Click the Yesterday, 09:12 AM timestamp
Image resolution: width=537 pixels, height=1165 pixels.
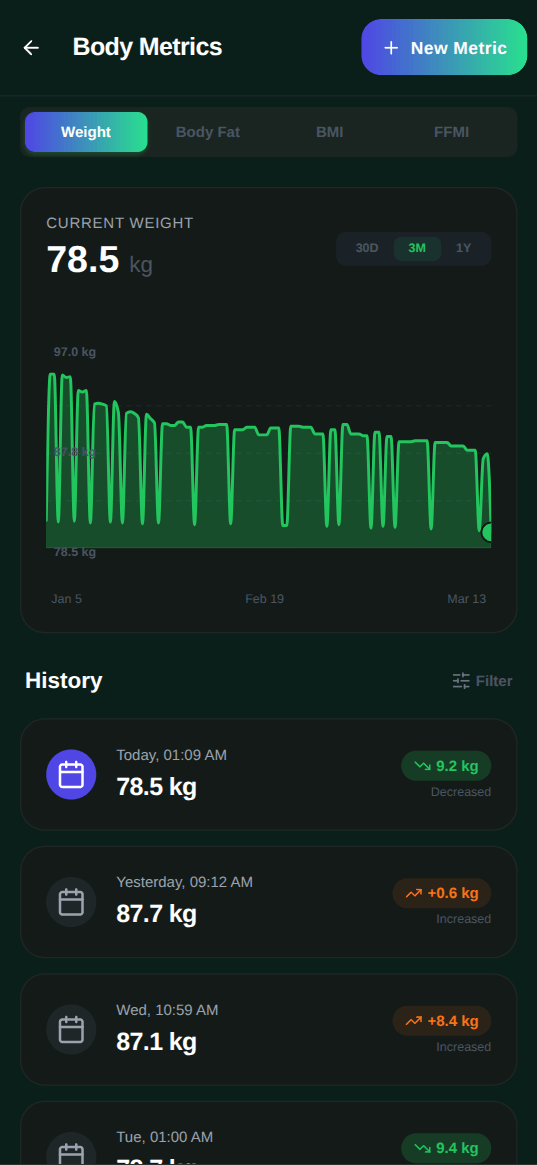click(x=184, y=882)
